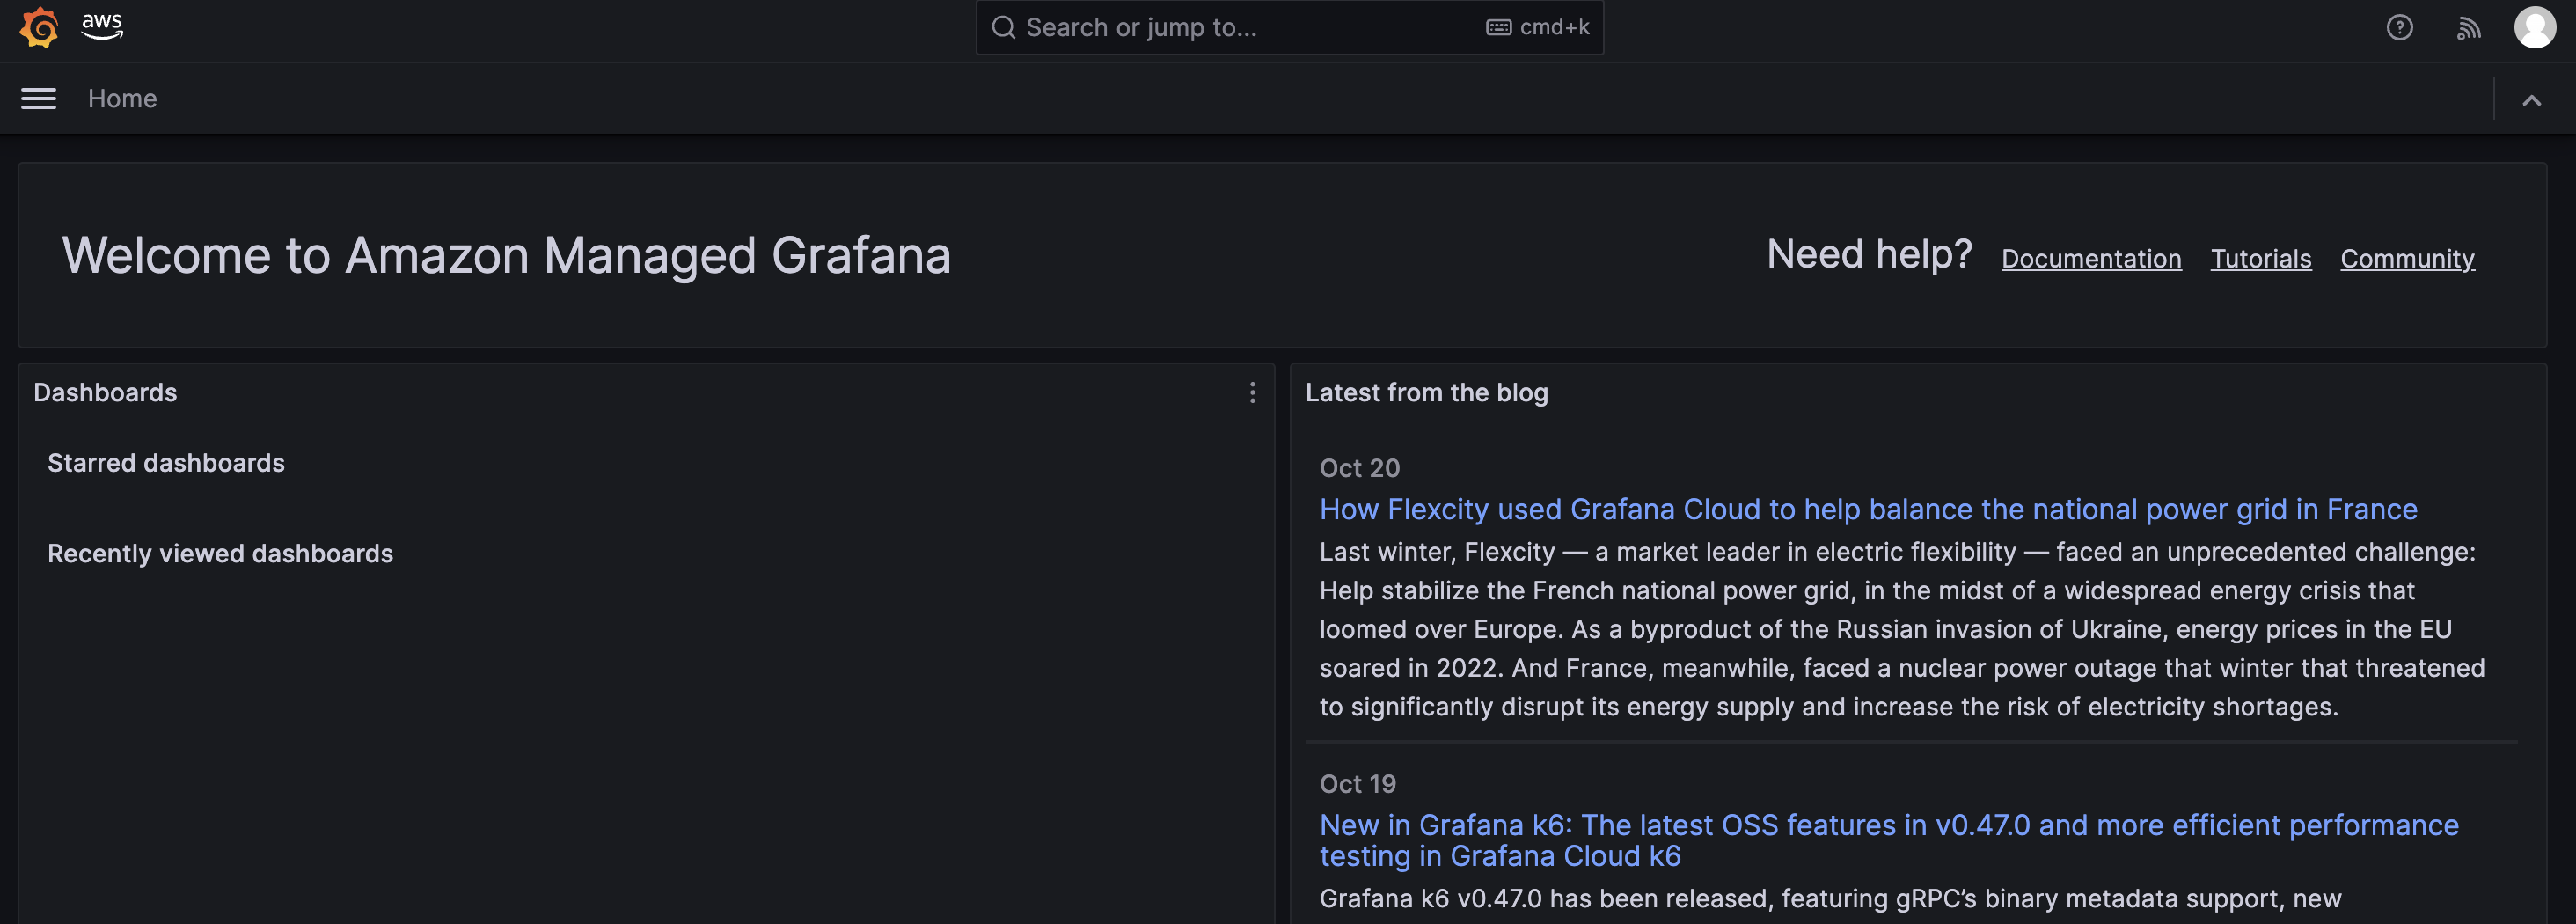Open the news RSS feed icon

pos(2468,28)
